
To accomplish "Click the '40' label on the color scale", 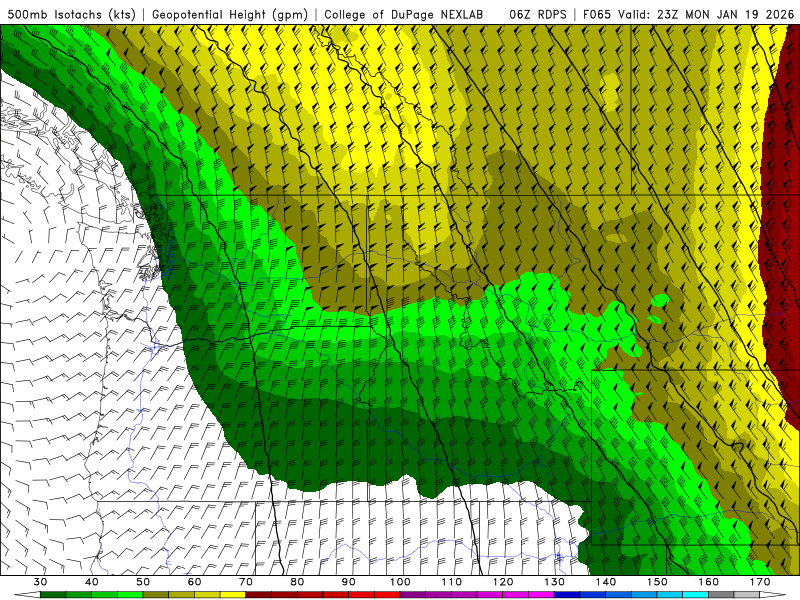I will [x=92, y=582].
